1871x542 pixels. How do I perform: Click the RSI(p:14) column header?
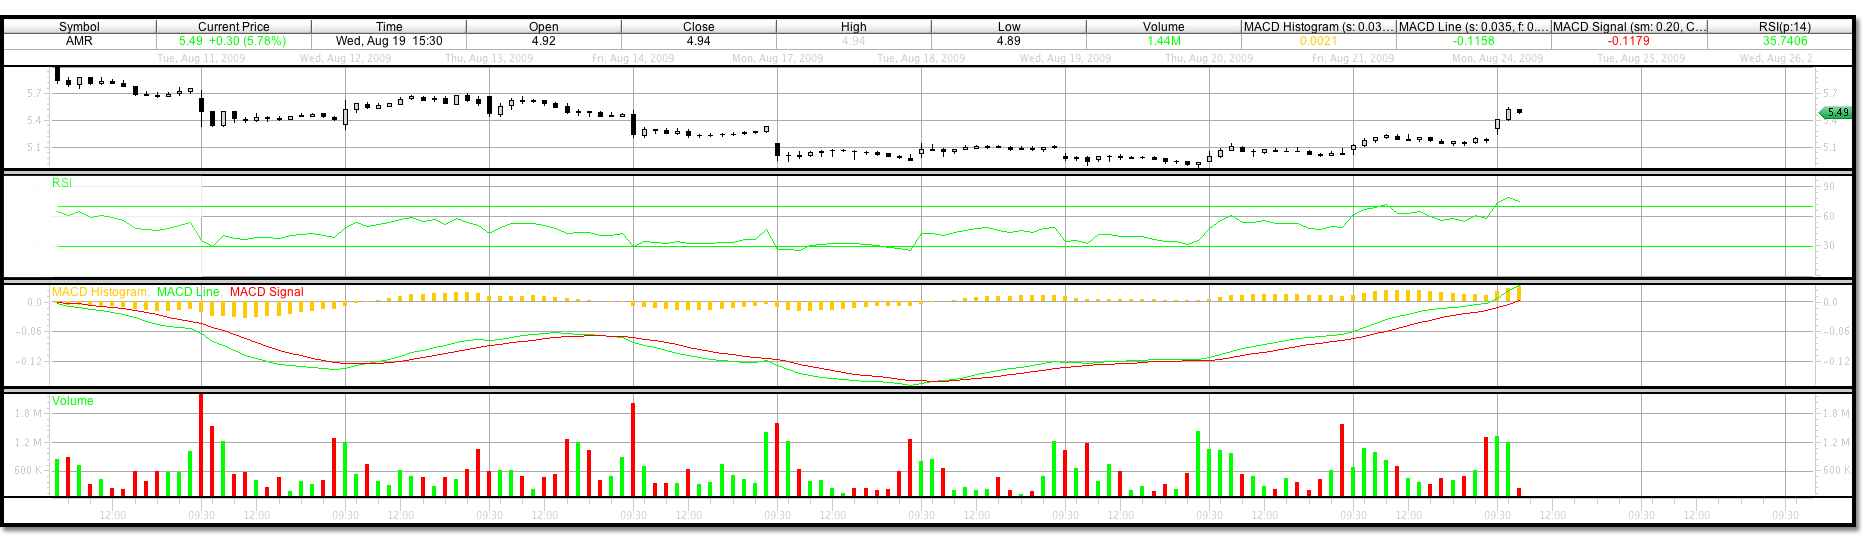click(x=1784, y=27)
